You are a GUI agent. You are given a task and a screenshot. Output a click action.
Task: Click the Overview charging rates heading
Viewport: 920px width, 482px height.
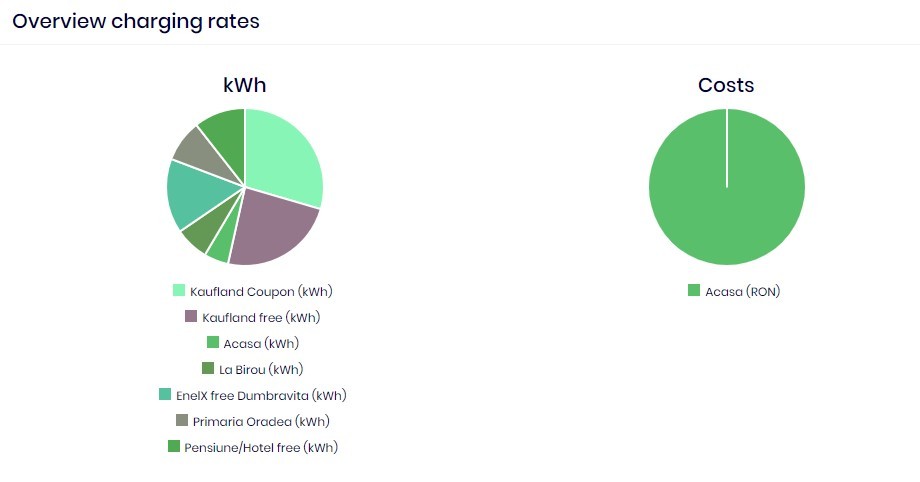tap(136, 21)
